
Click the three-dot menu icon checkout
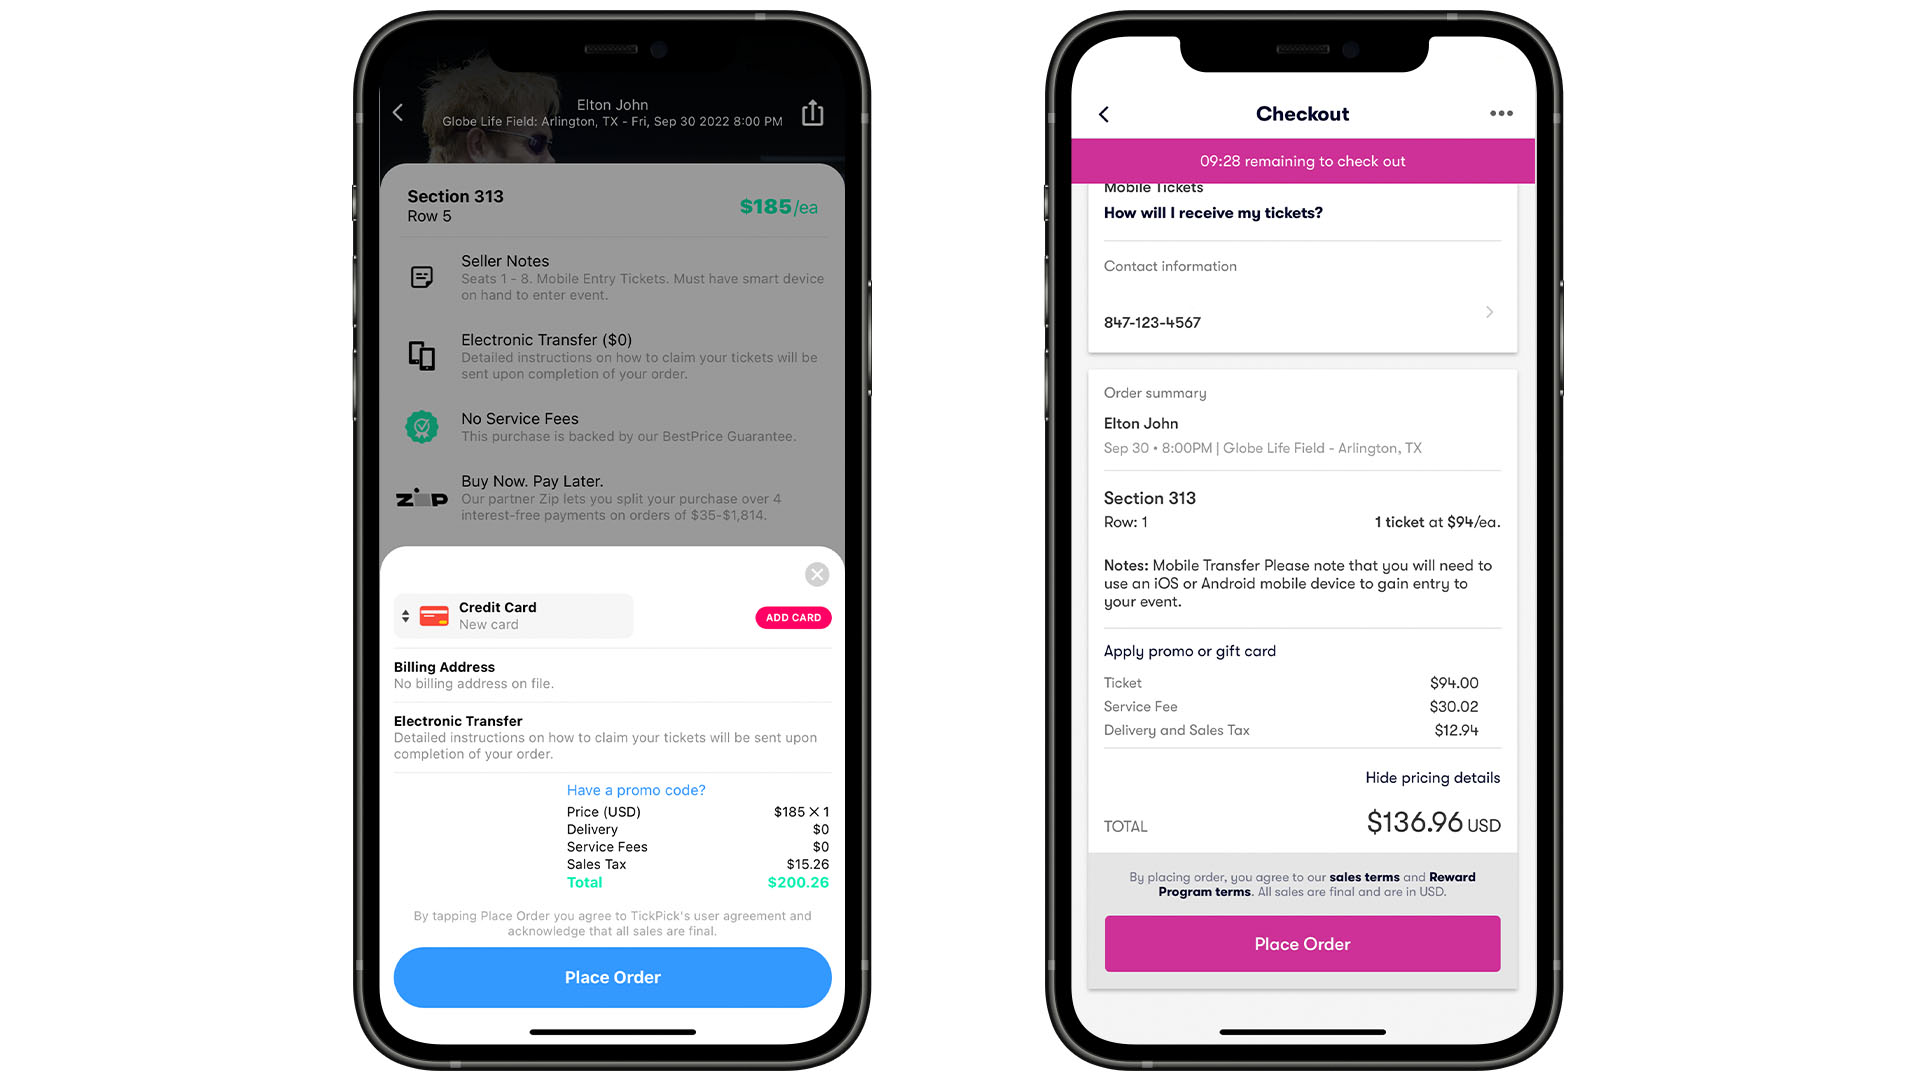coord(1501,113)
